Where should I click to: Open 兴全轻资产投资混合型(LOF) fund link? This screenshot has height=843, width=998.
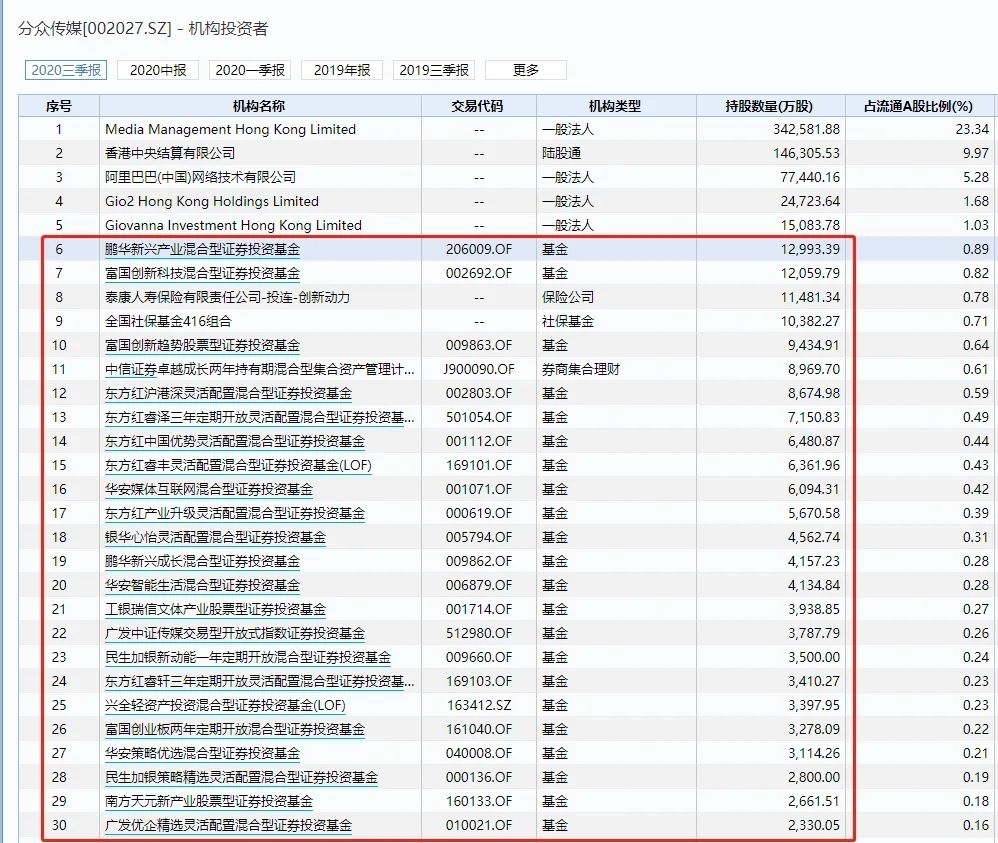click(225, 705)
